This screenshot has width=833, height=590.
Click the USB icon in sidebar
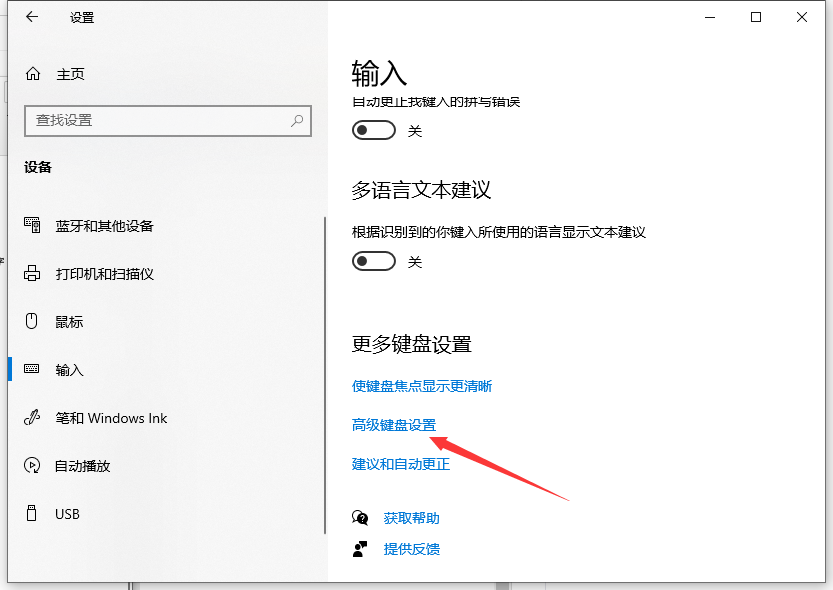32,514
